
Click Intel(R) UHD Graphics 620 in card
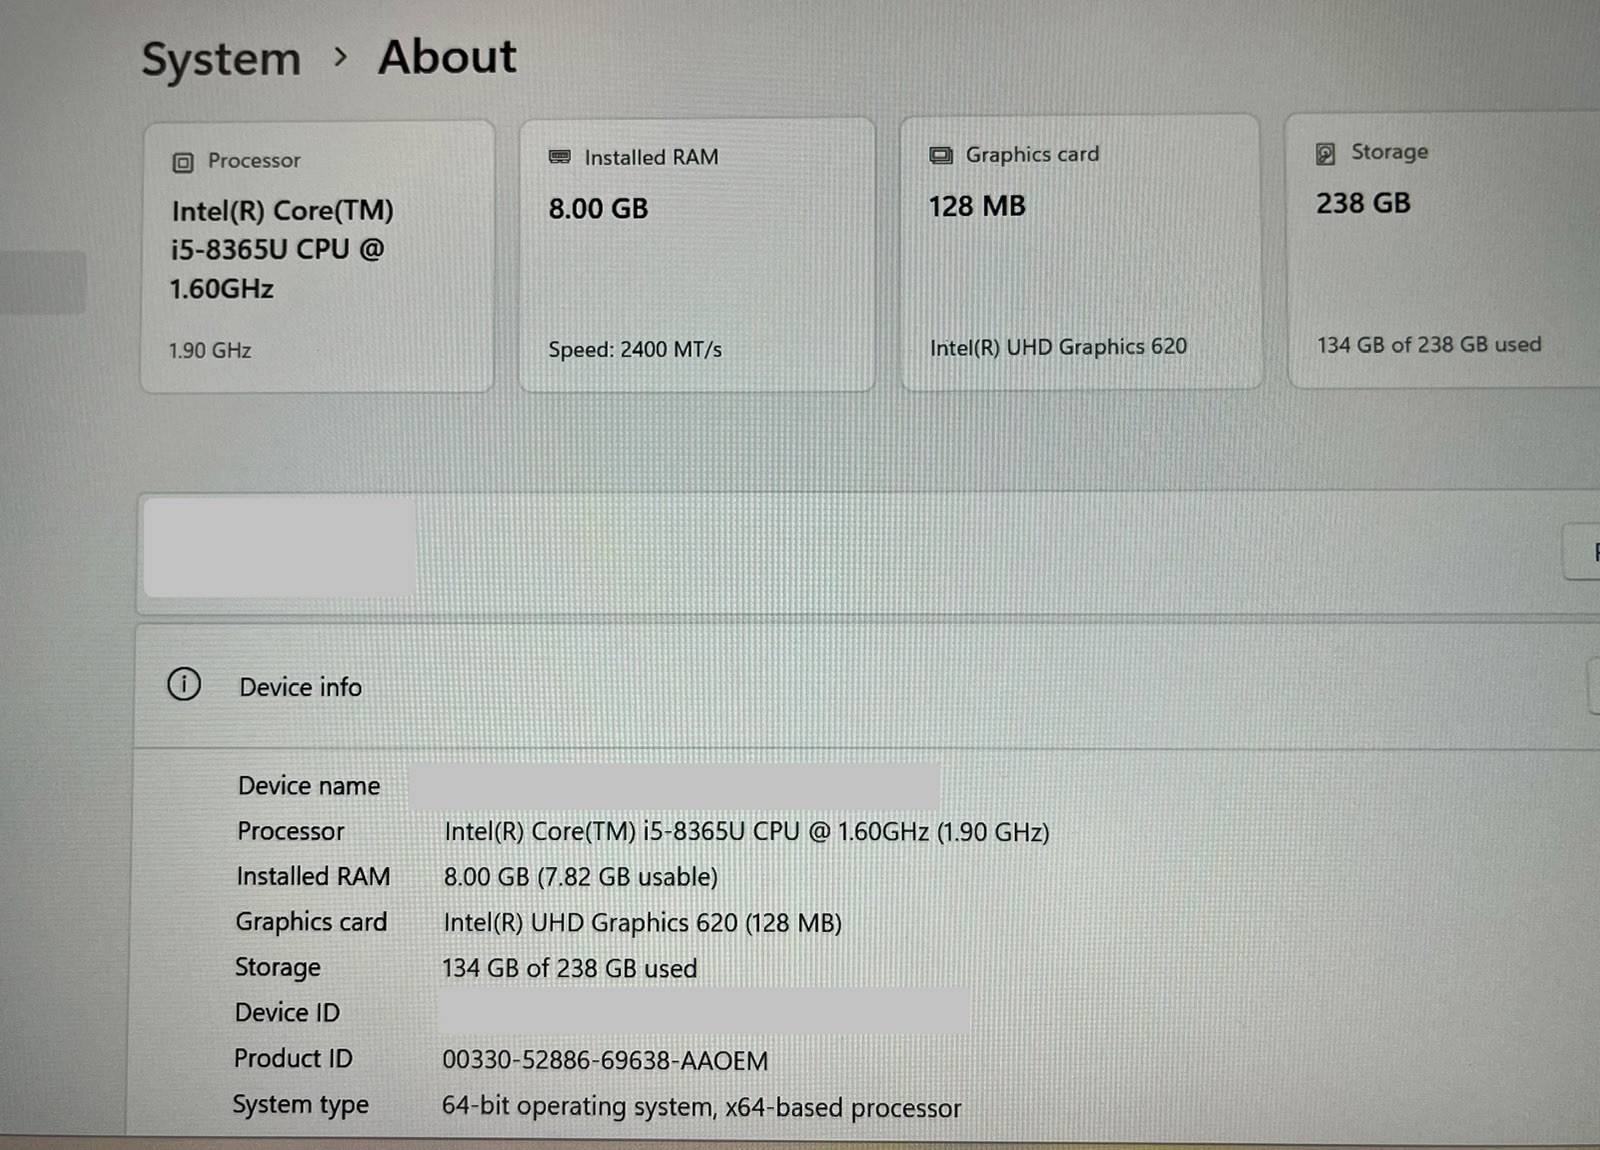(1058, 347)
